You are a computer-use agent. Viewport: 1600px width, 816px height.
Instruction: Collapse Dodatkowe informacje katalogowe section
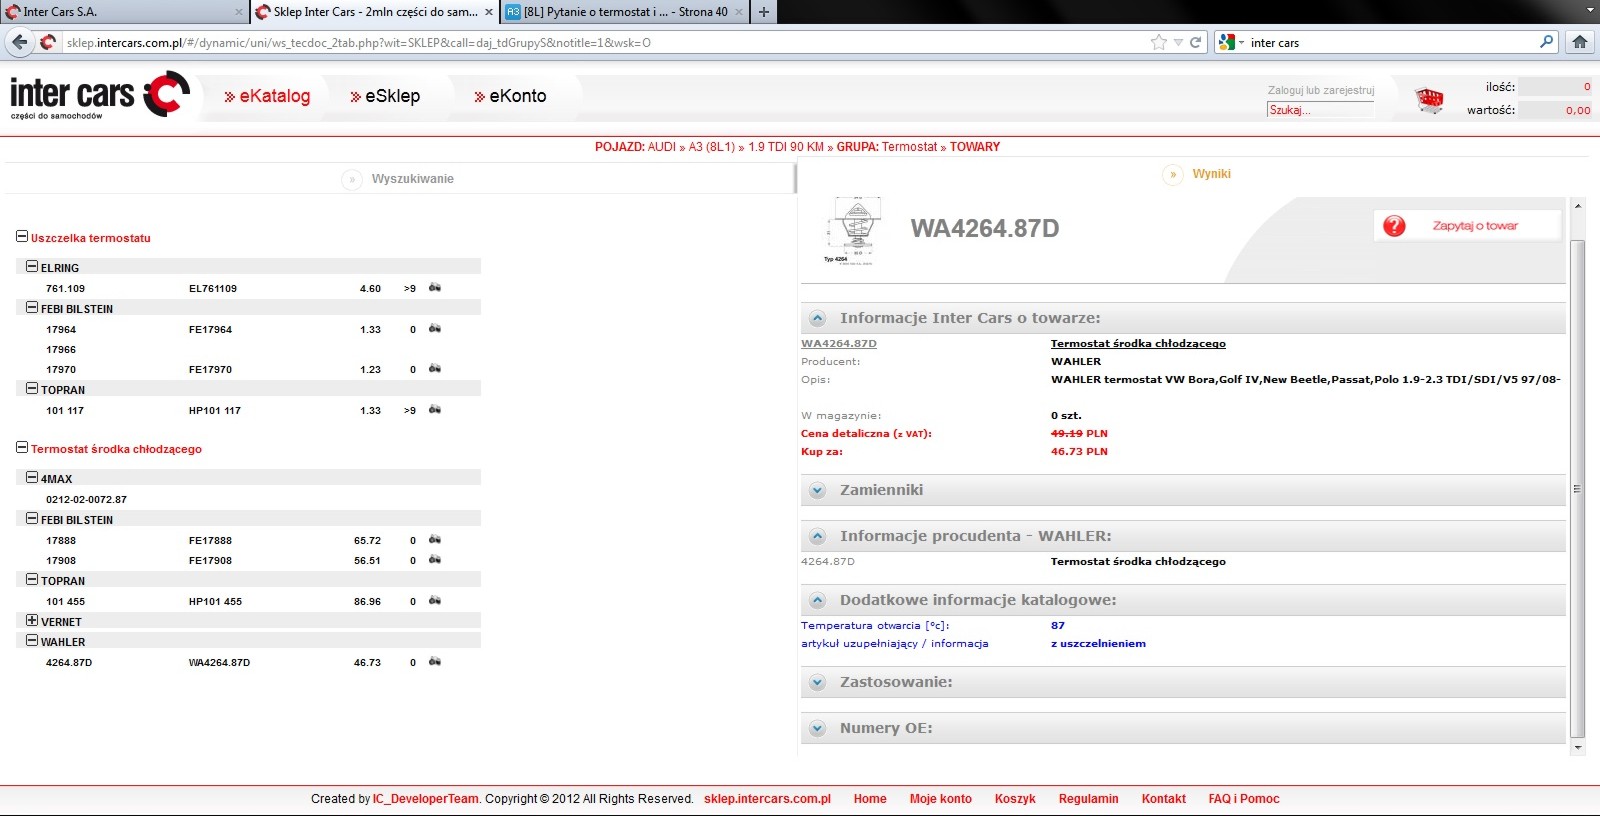click(x=818, y=601)
